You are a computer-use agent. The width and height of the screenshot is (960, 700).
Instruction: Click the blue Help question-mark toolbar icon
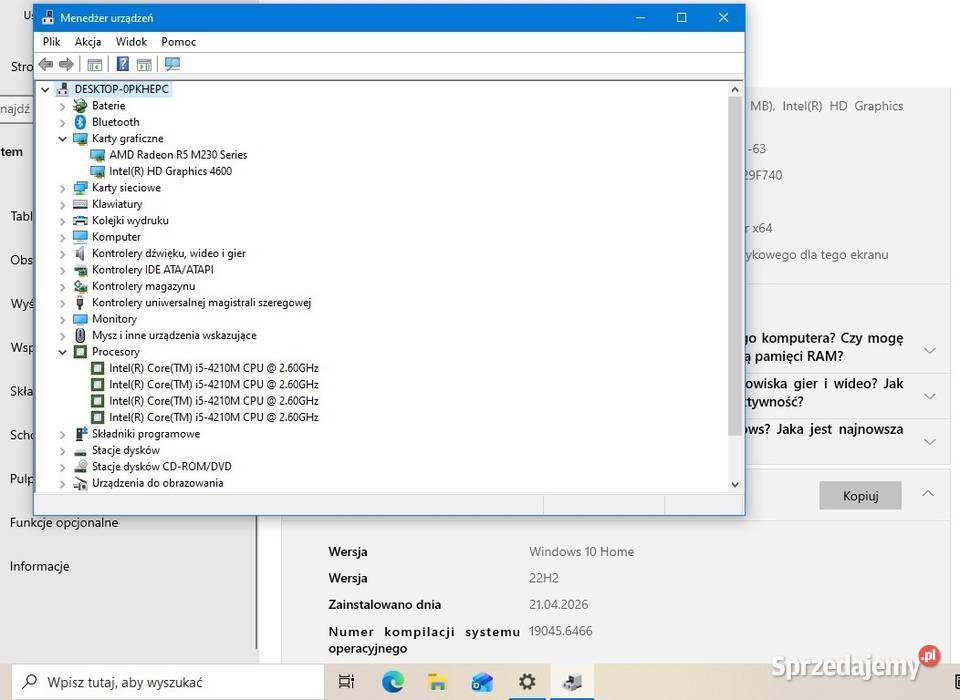pyautogui.click(x=122, y=64)
